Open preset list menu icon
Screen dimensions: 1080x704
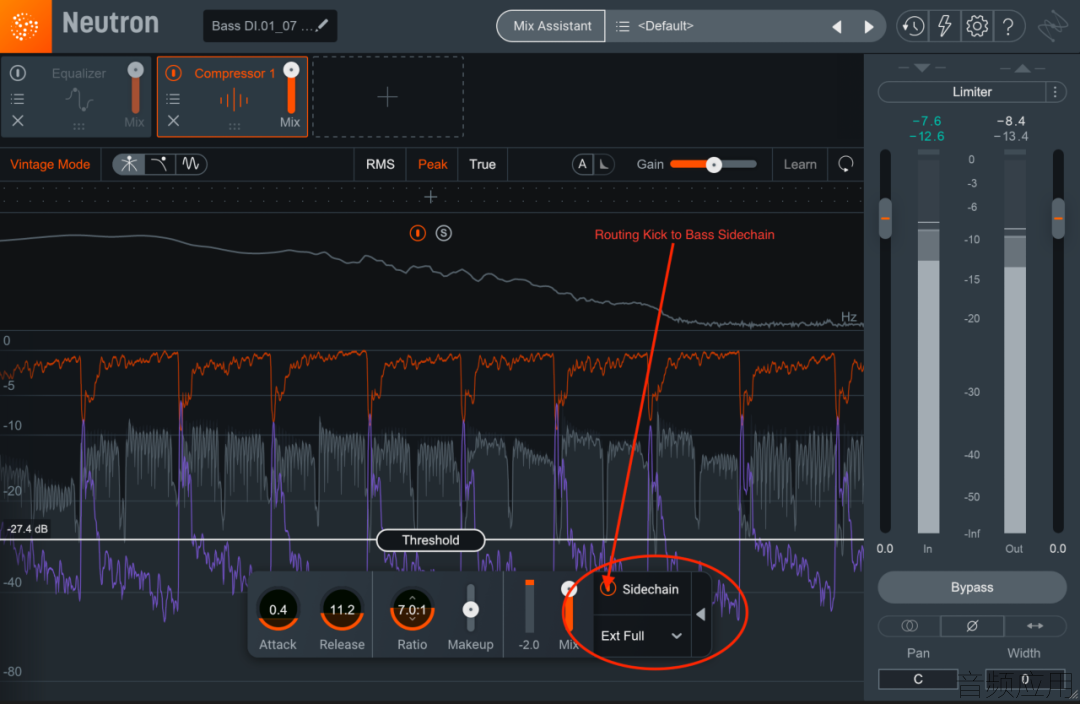point(622,26)
